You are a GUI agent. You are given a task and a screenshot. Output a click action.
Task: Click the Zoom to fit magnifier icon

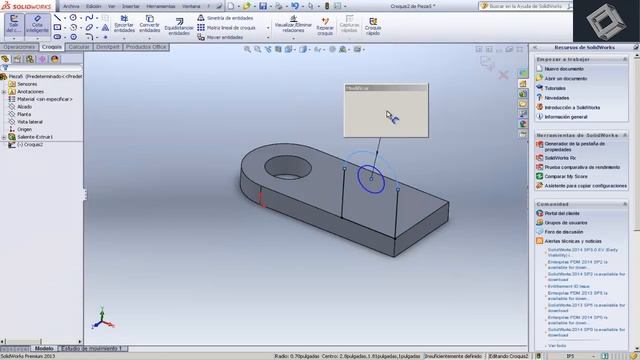point(247,49)
